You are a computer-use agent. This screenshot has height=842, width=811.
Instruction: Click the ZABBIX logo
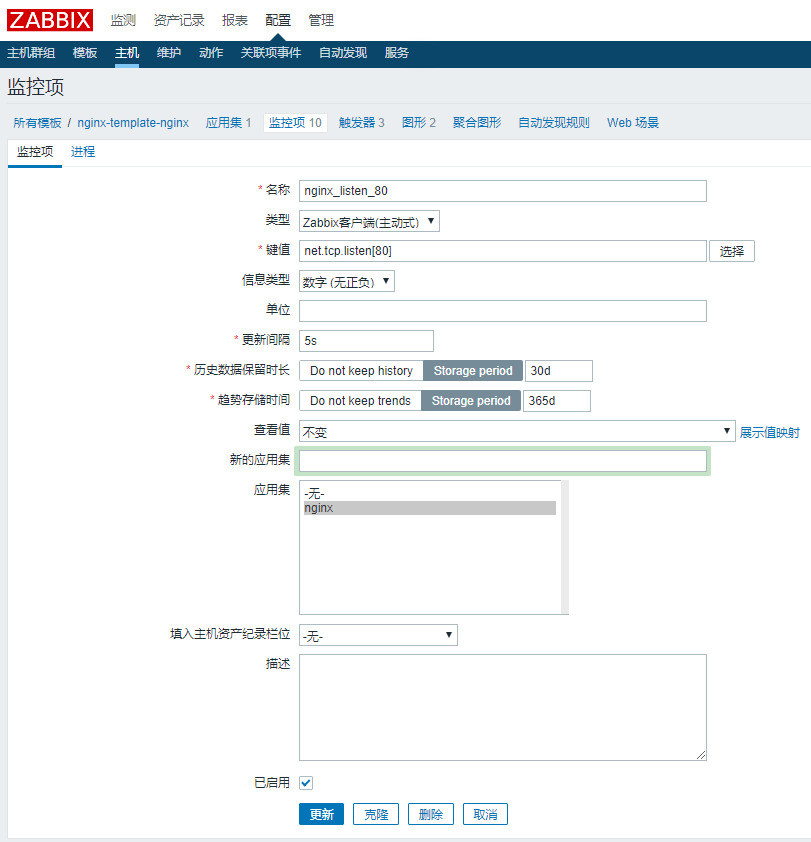pos(49,20)
